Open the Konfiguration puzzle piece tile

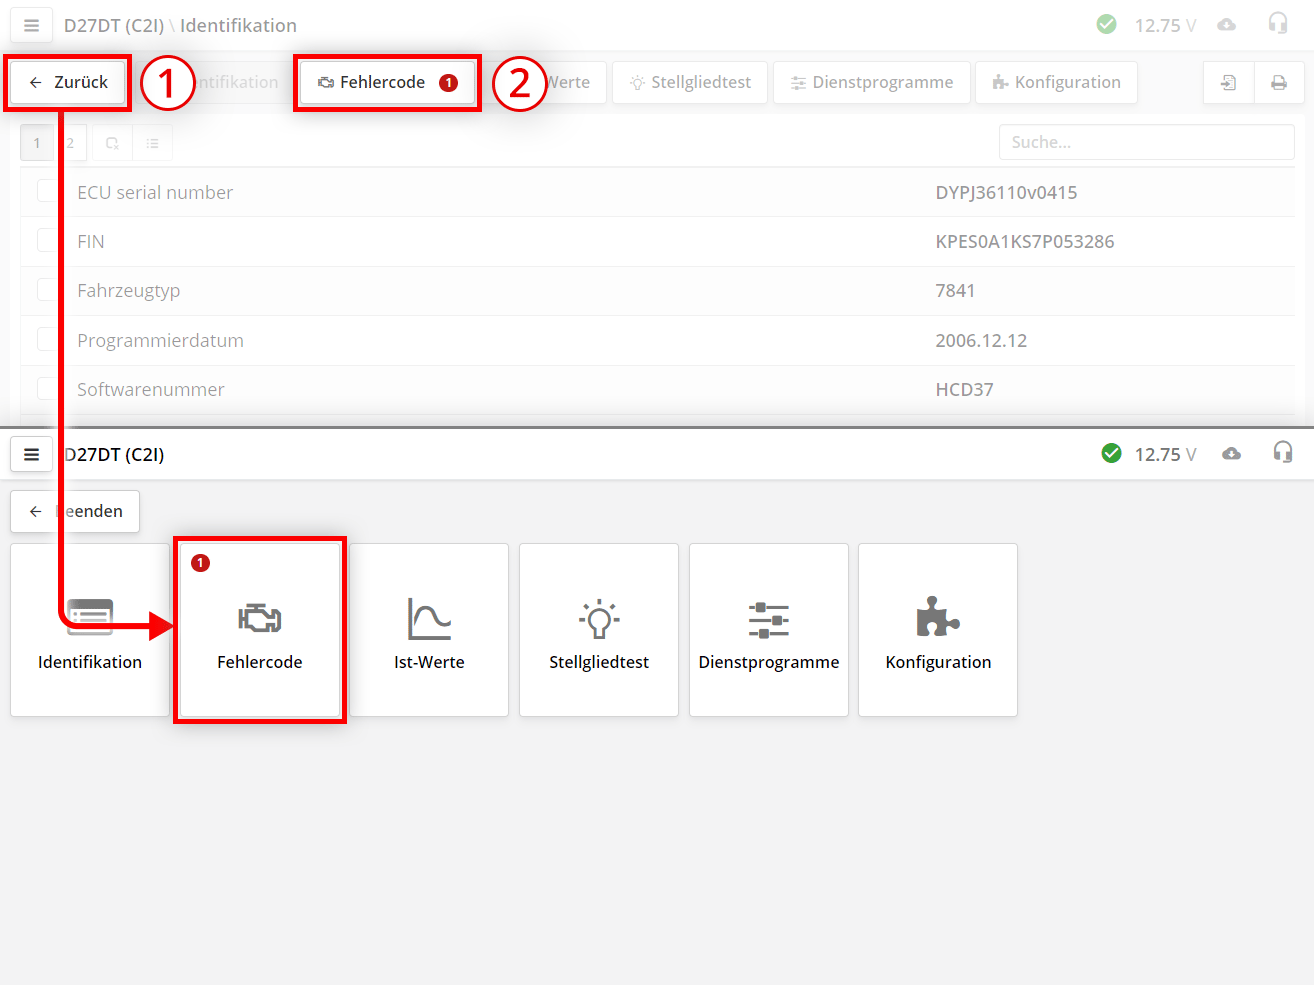[938, 630]
